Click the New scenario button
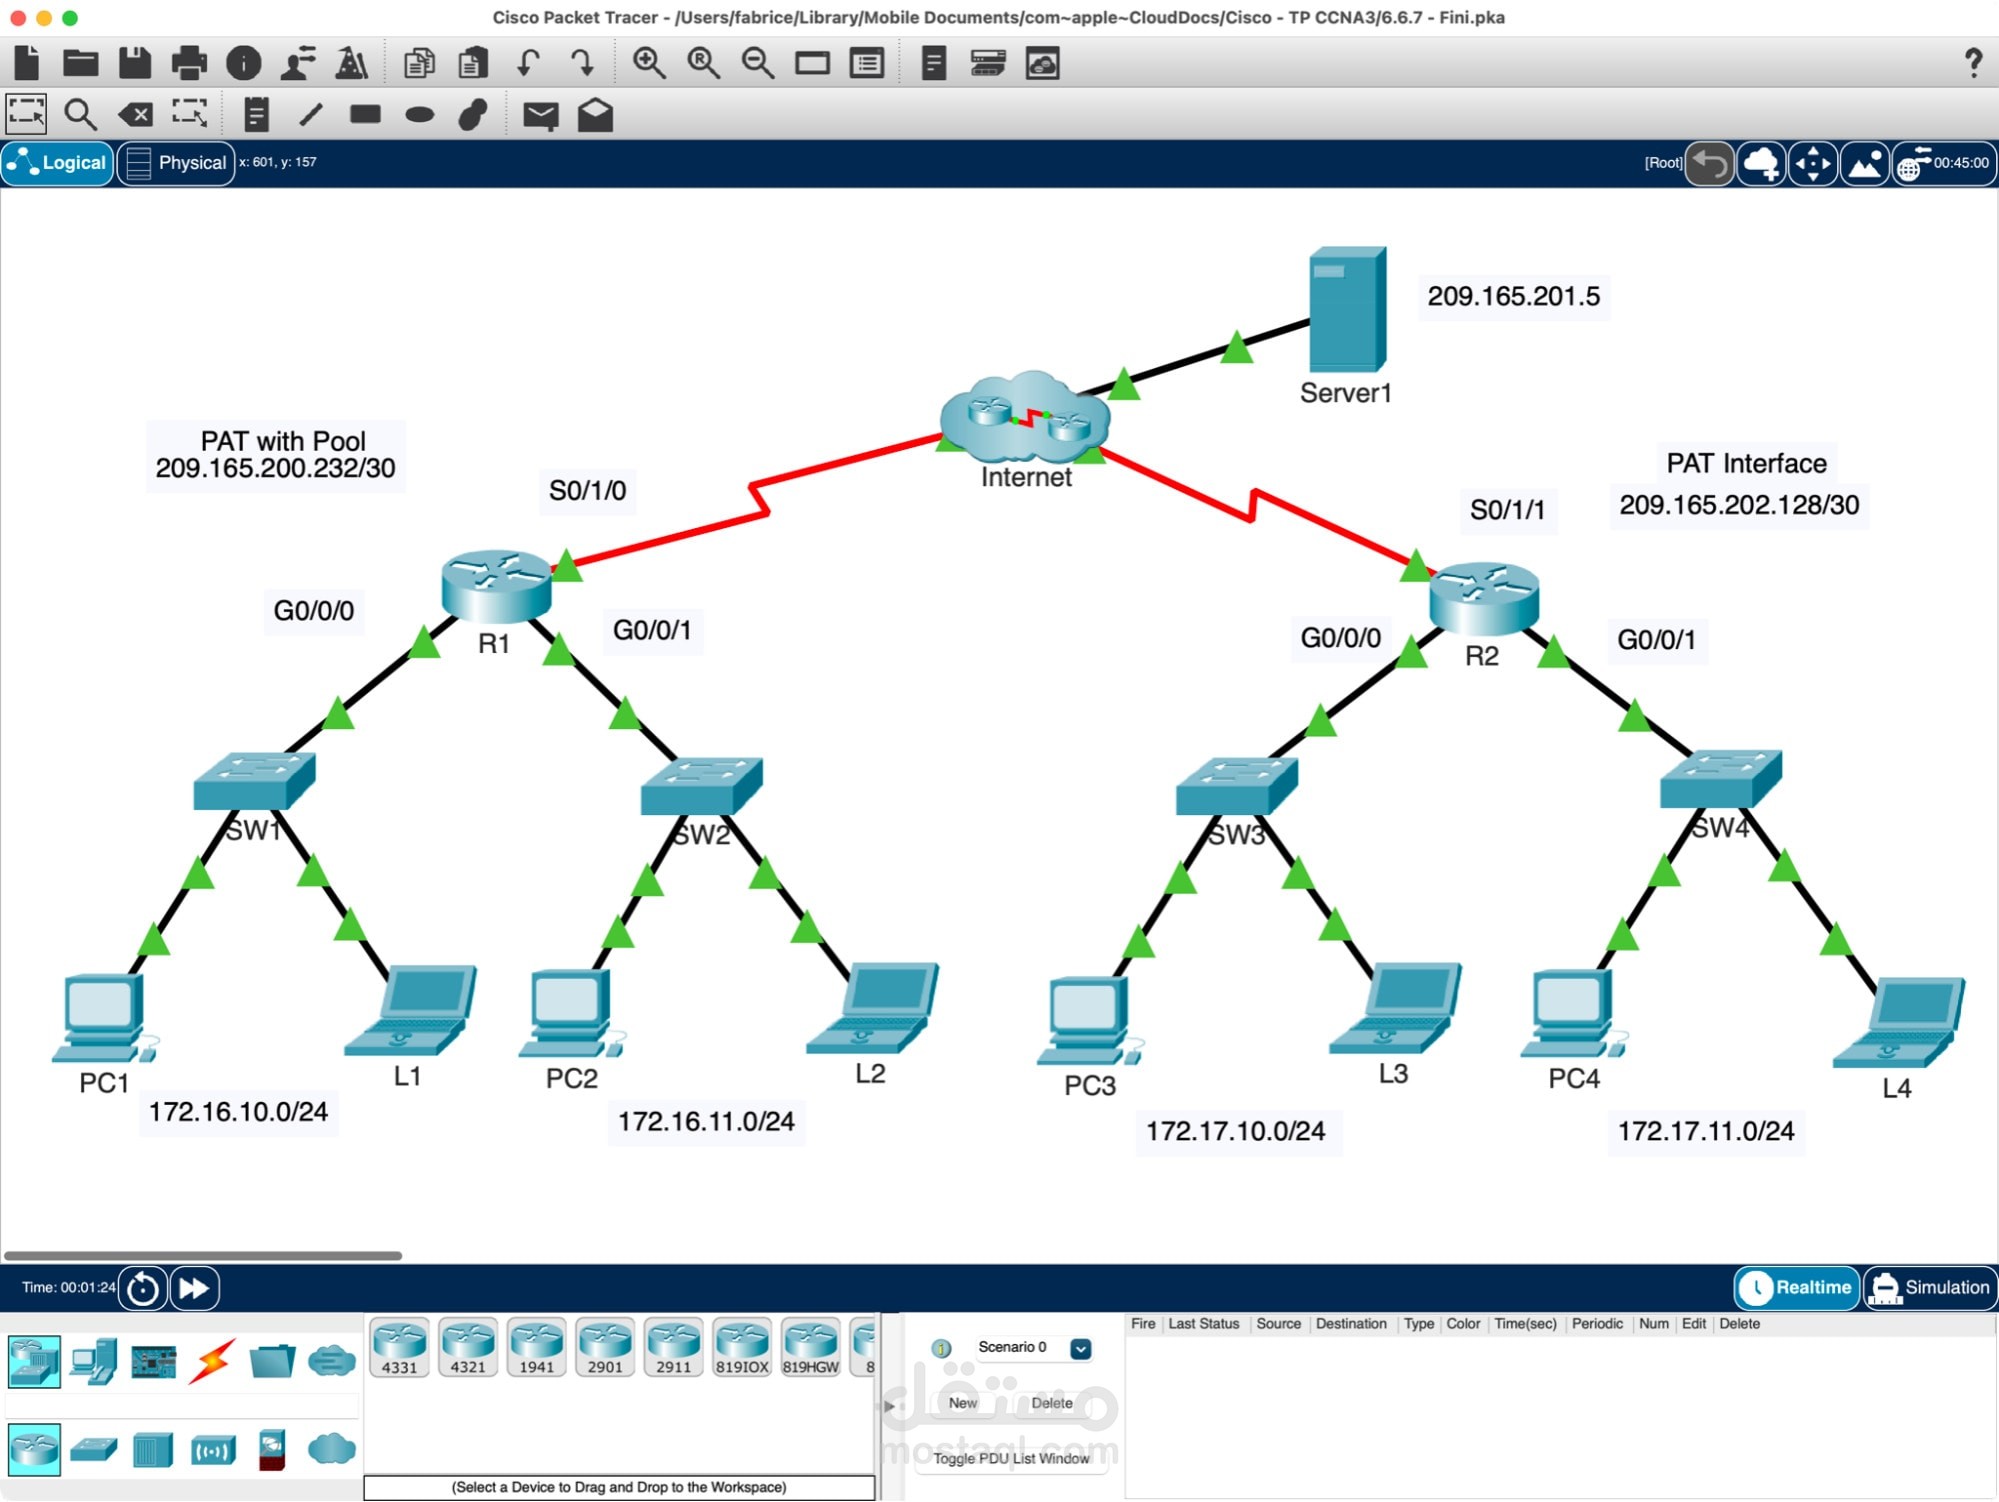 pyautogui.click(x=962, y=1403)
